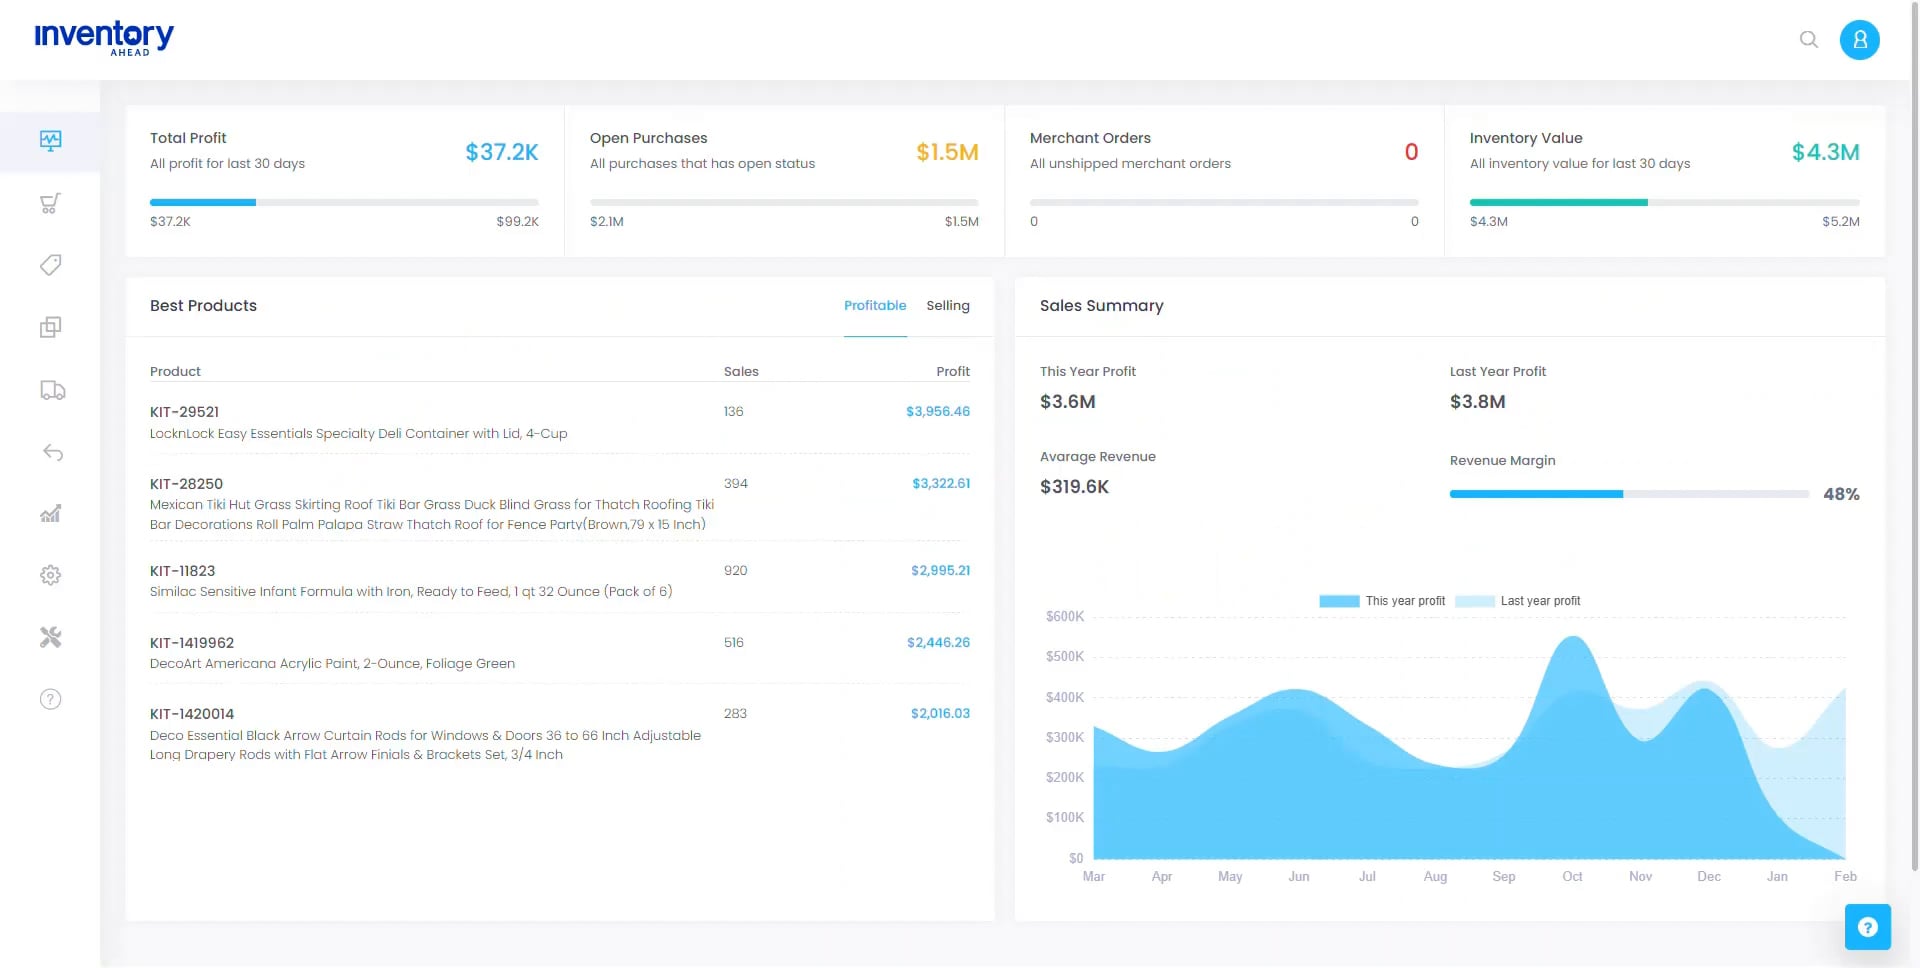Click the Inventory Value progress bar
Screen dimensions: 1920x968
point(1665,202)
